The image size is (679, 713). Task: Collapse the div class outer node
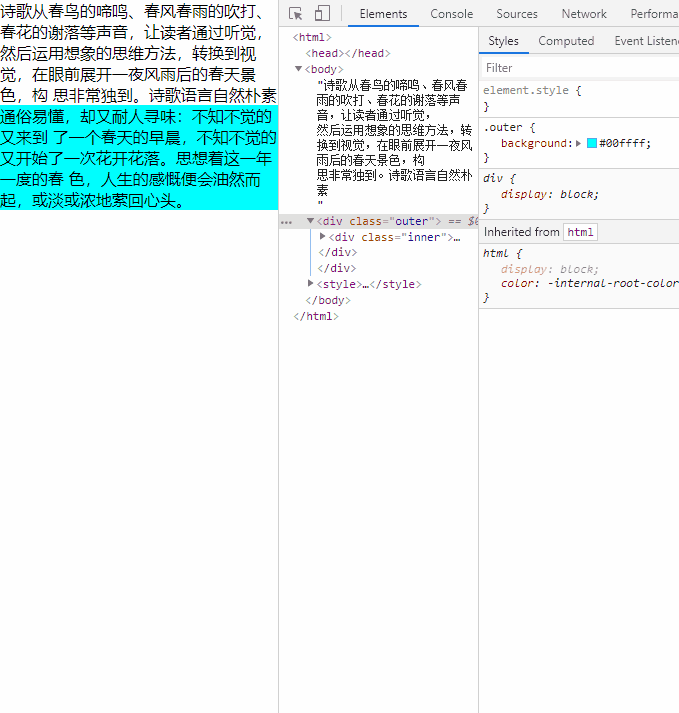click(x=310, y=221)
